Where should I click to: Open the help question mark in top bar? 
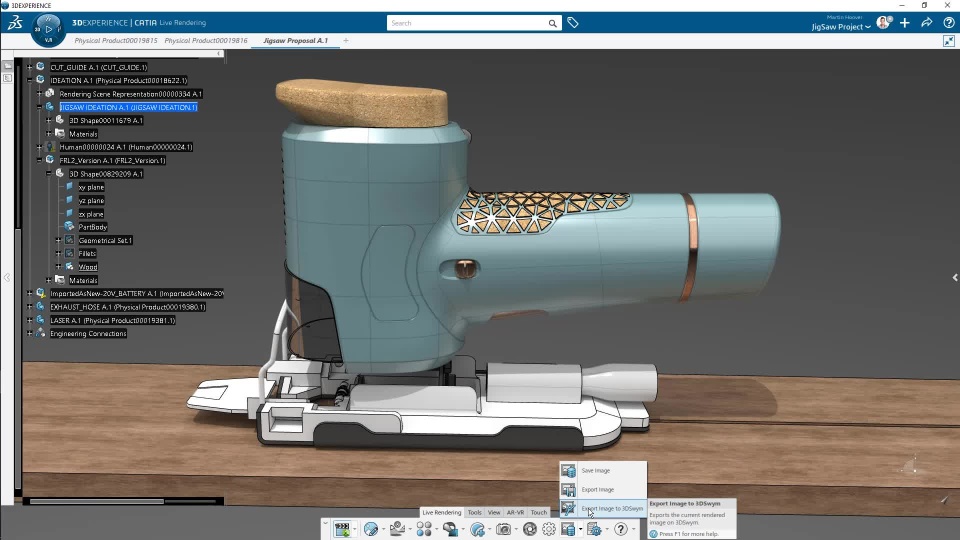tap(948, 22)
